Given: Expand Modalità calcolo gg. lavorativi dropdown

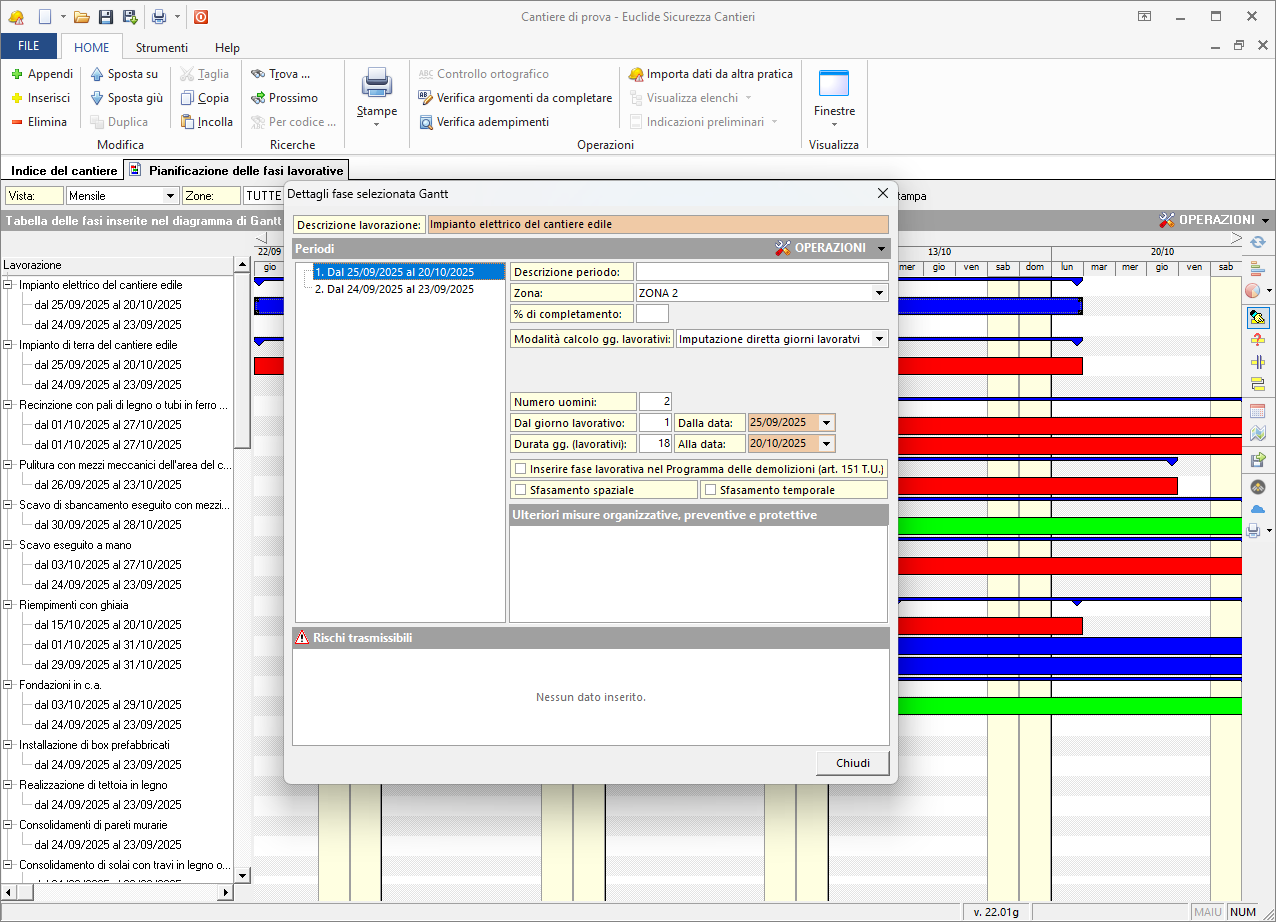Looking at the screenshot, I should (879, 339).
